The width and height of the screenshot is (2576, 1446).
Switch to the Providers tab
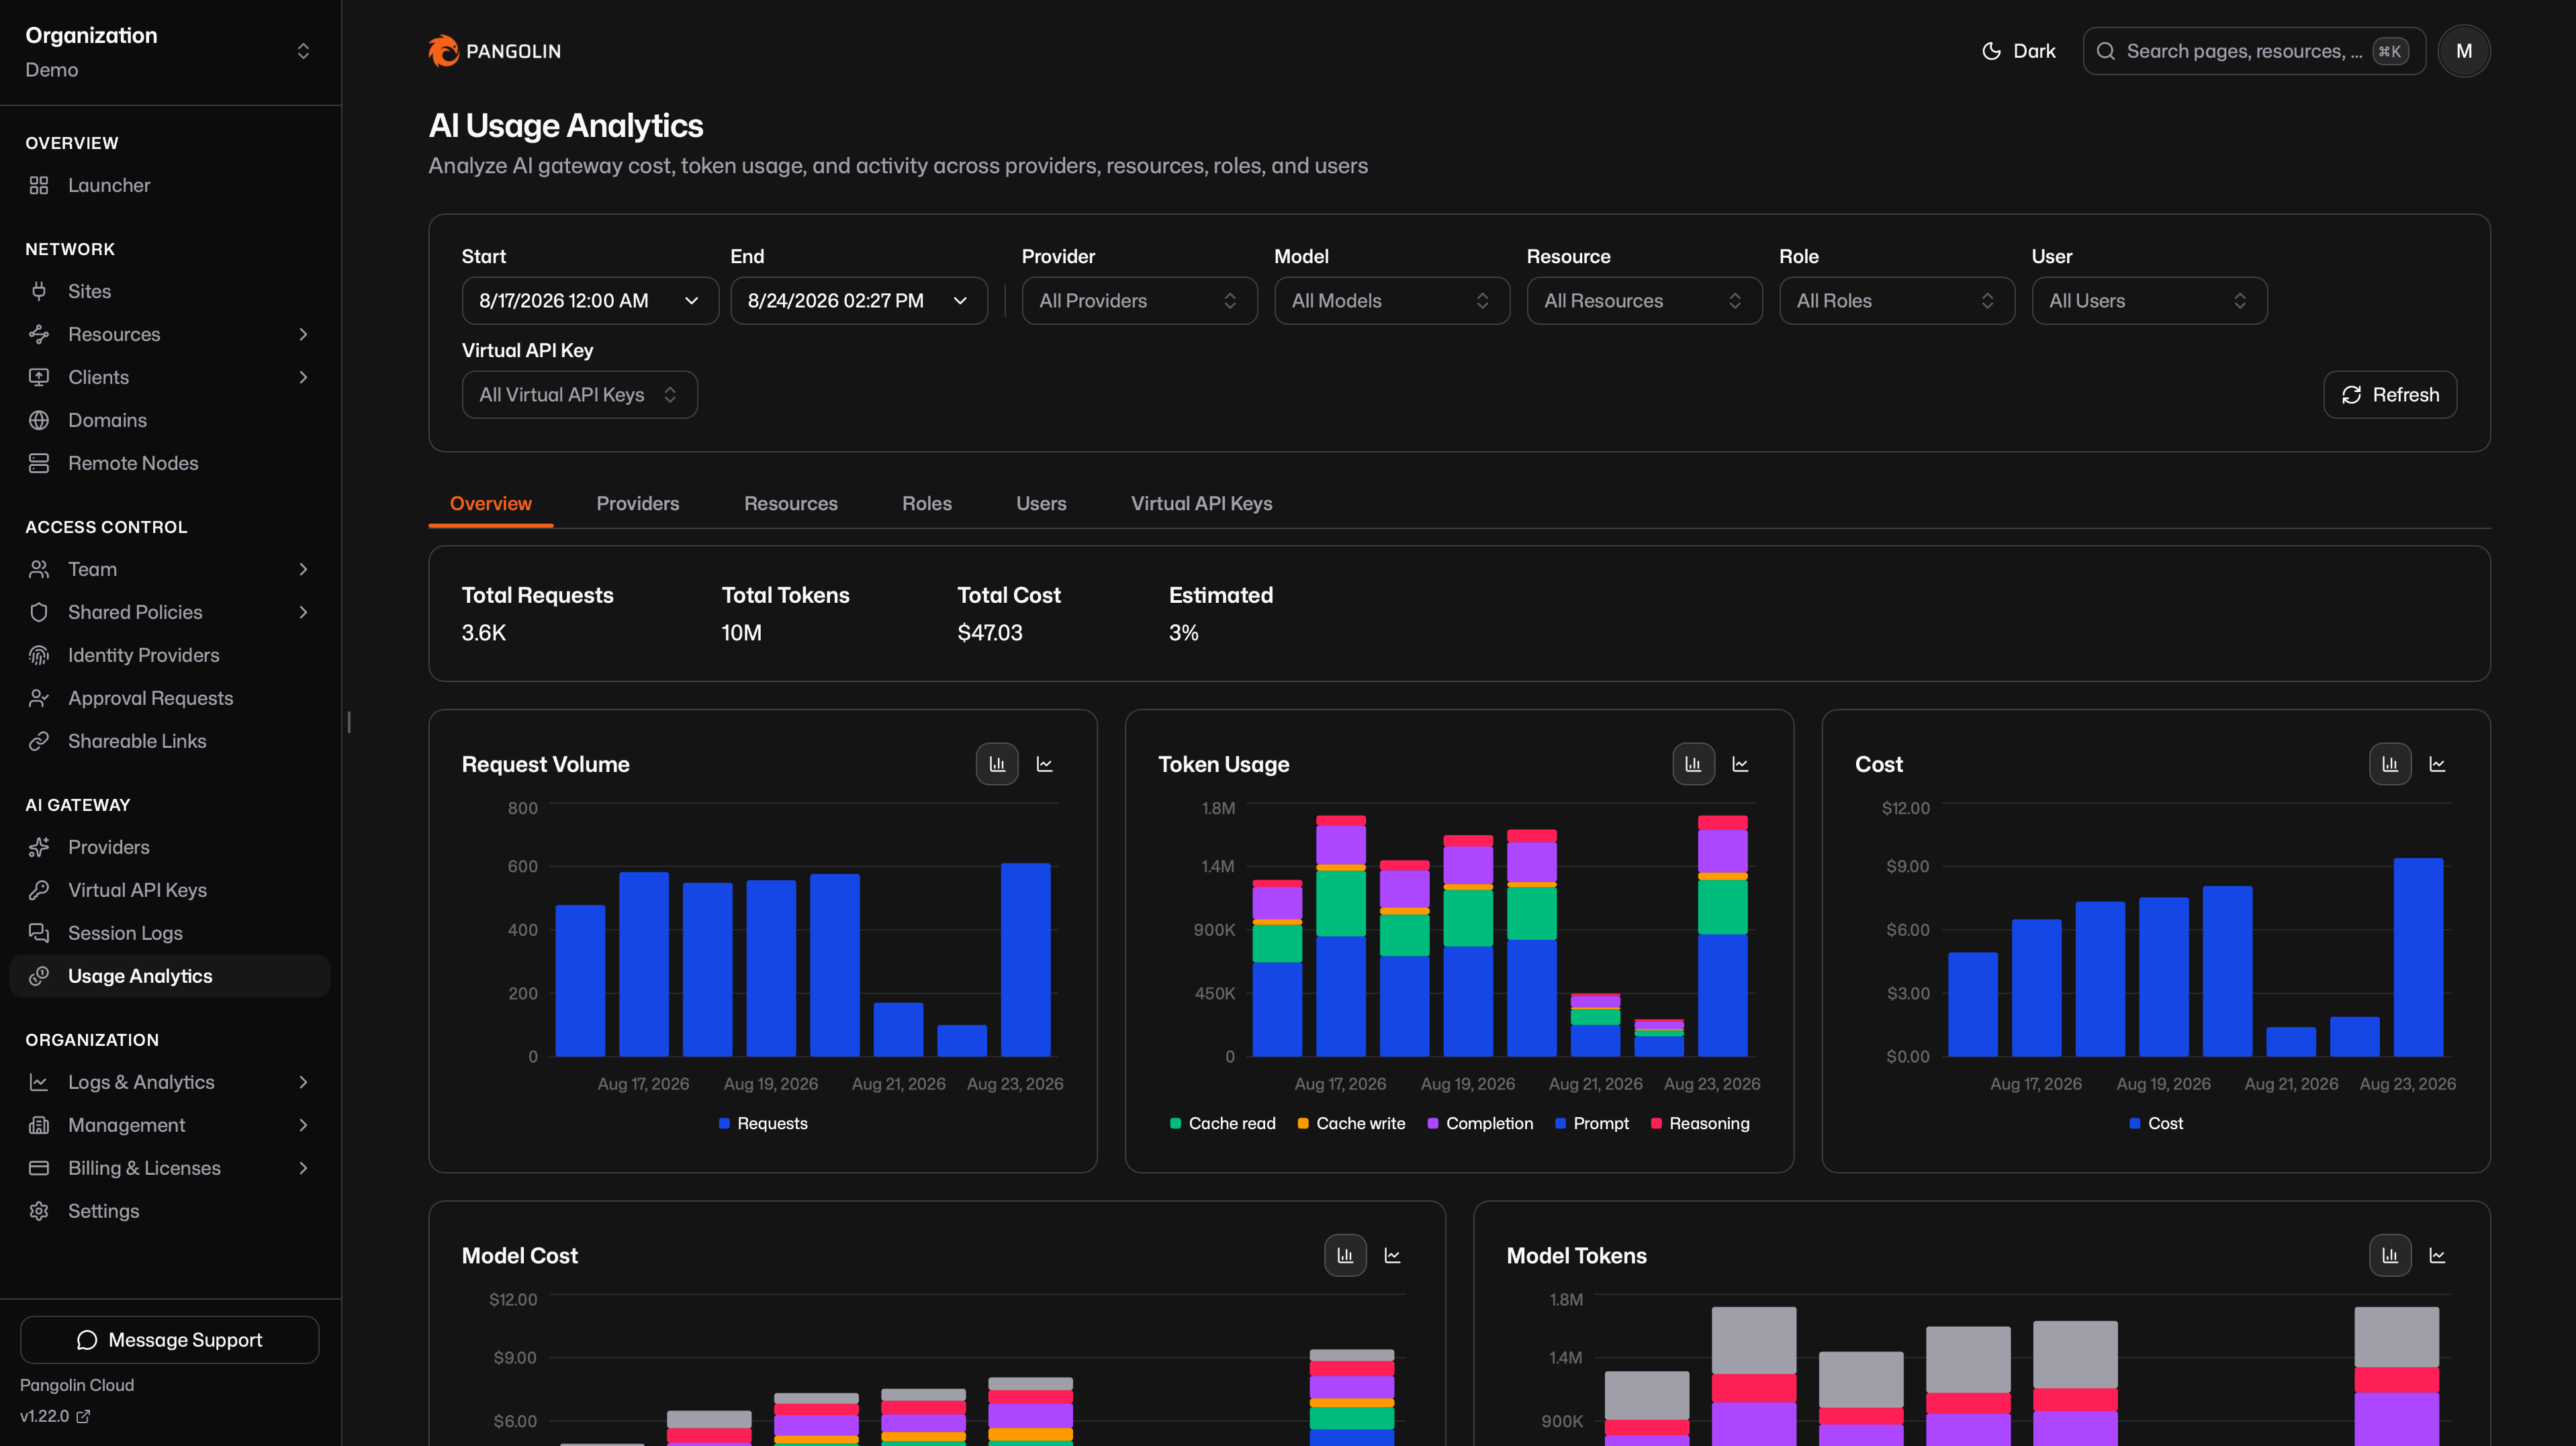637,503
